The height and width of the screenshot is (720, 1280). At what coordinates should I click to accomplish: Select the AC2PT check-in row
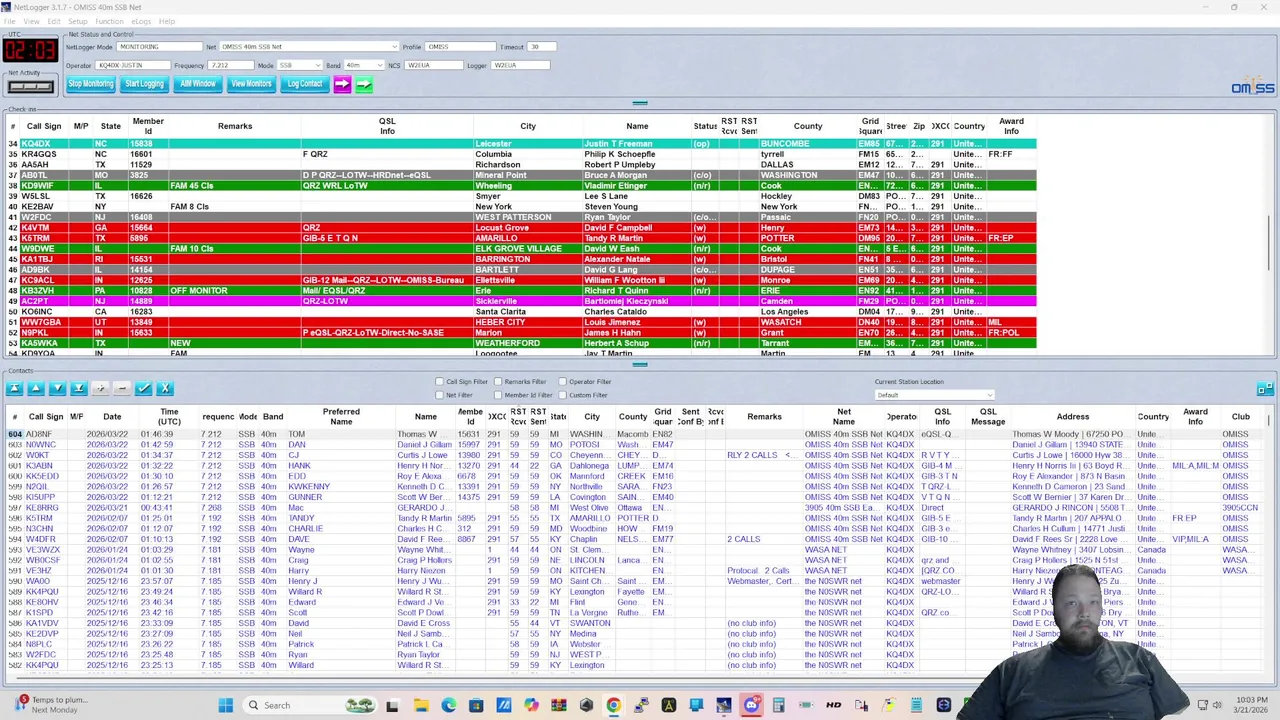click(x=520, y=301)
